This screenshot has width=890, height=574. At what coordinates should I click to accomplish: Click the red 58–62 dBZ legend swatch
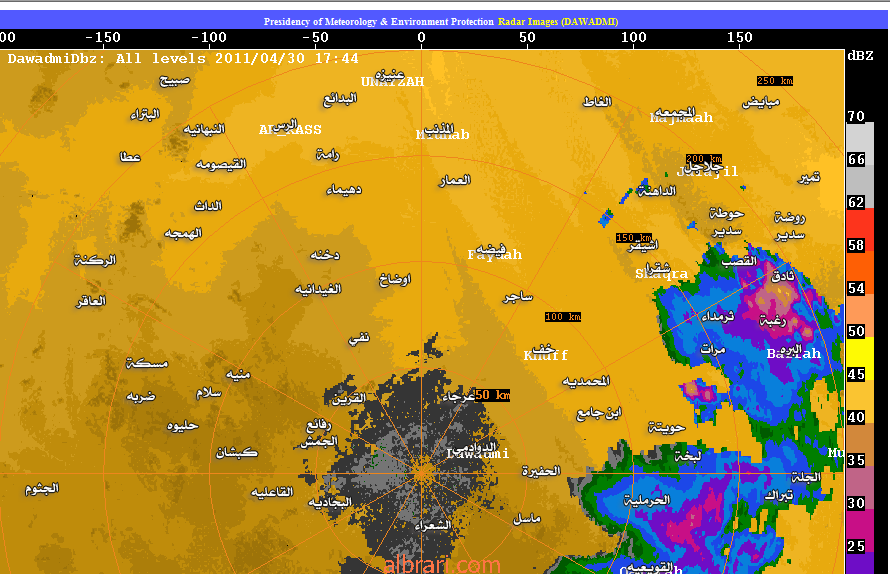click(860, 230)
